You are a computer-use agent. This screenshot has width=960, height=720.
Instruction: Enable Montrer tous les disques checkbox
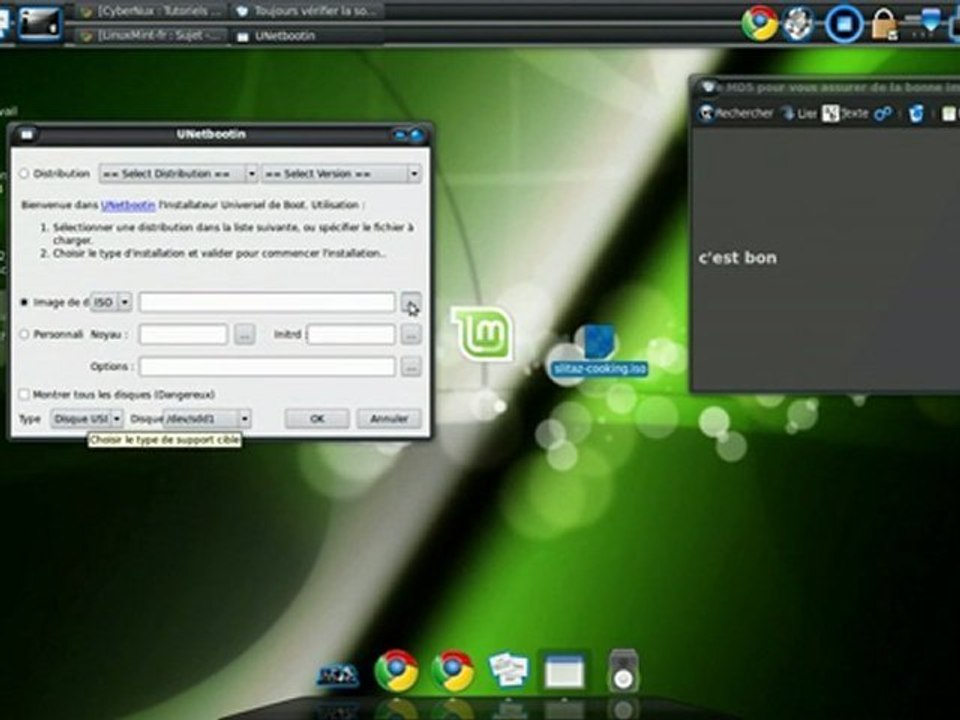(24, 394)
